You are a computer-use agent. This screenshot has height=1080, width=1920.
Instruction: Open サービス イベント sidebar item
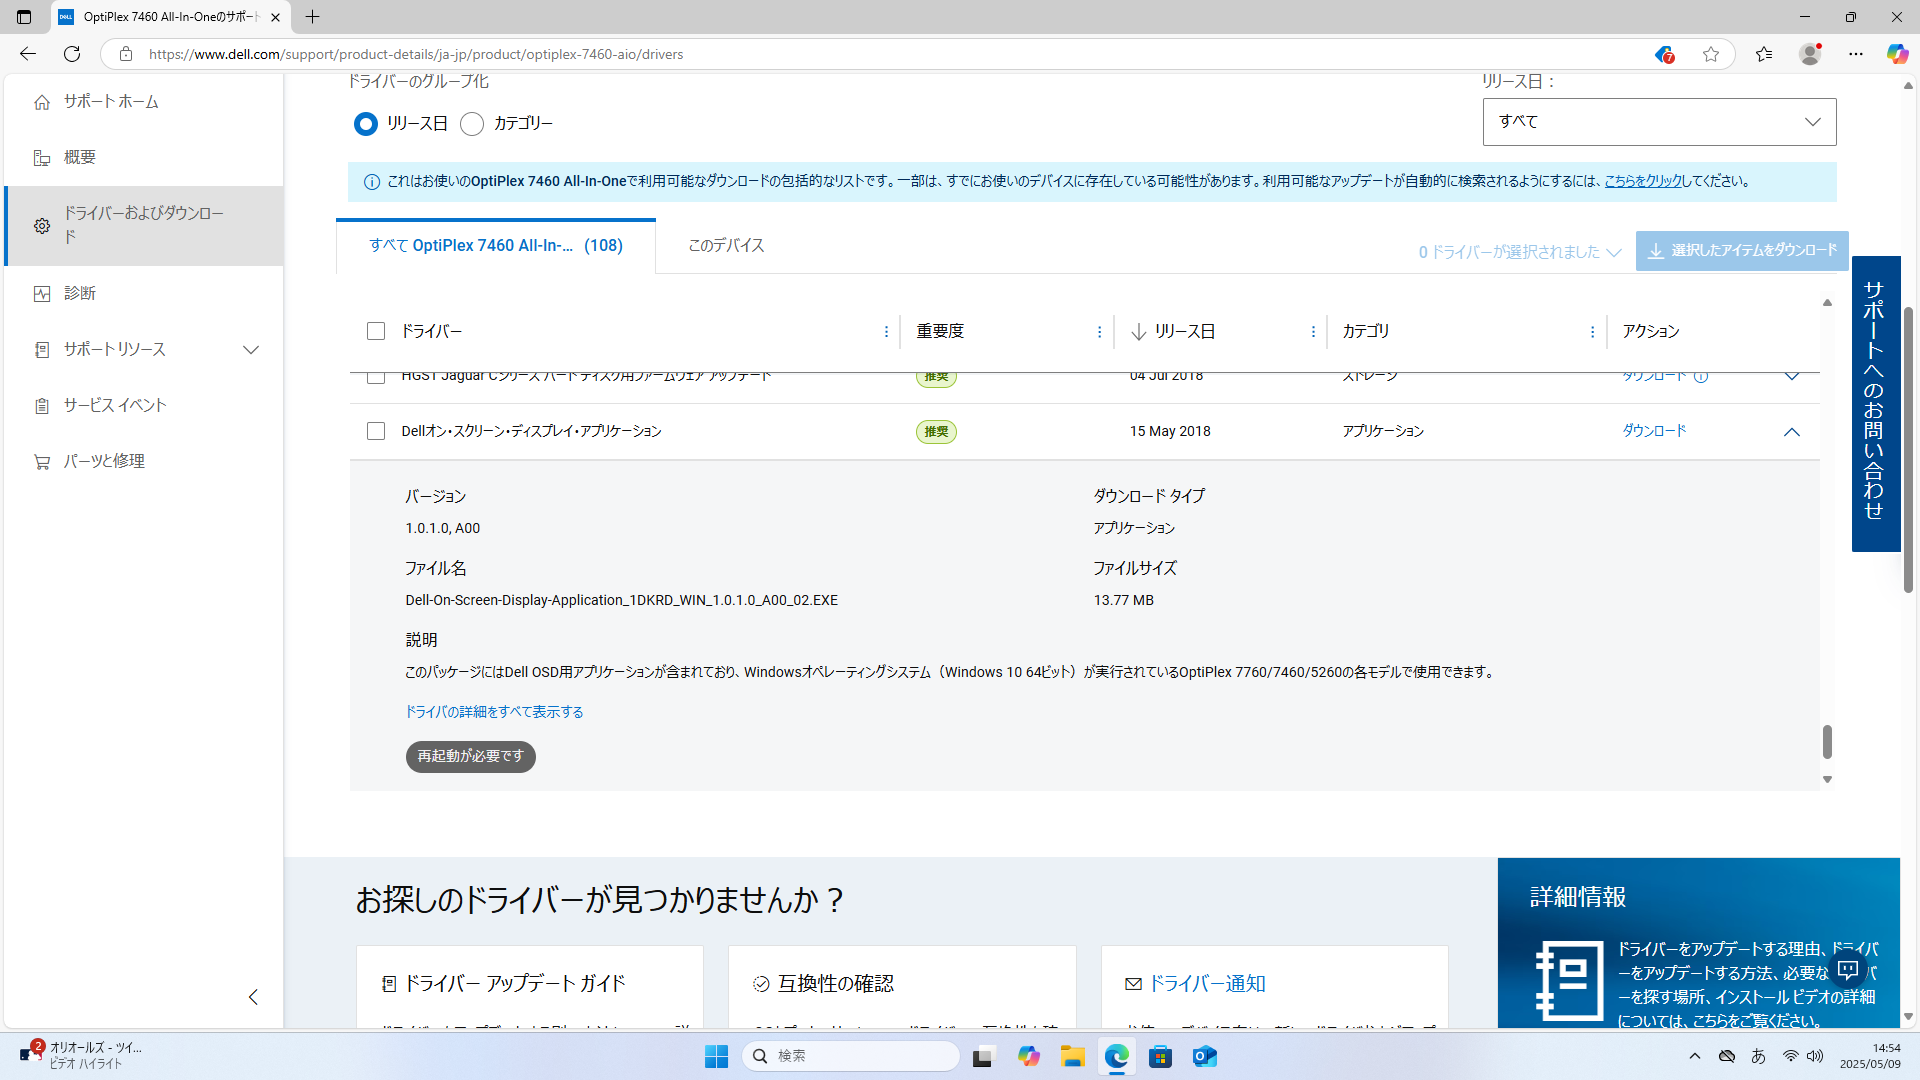point(114,405)
